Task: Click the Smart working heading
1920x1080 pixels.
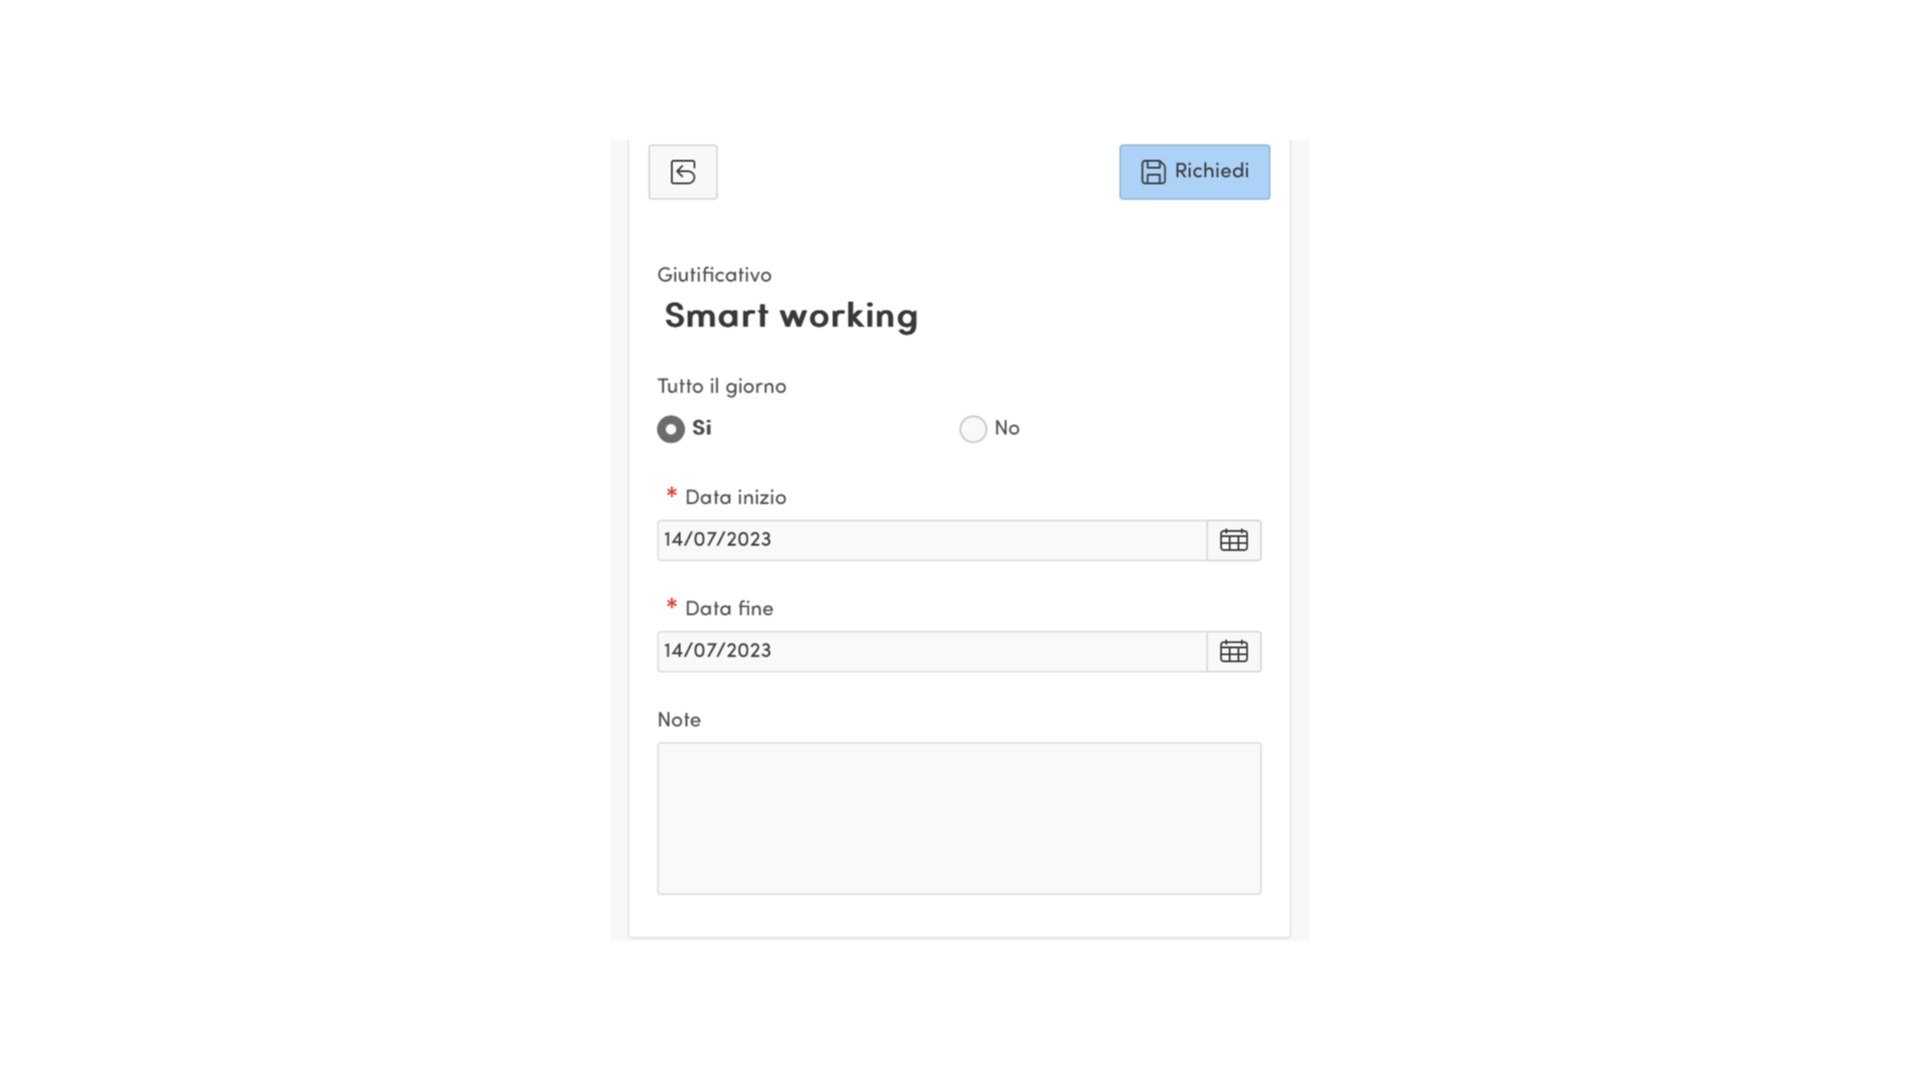Action: coord(790,316)
